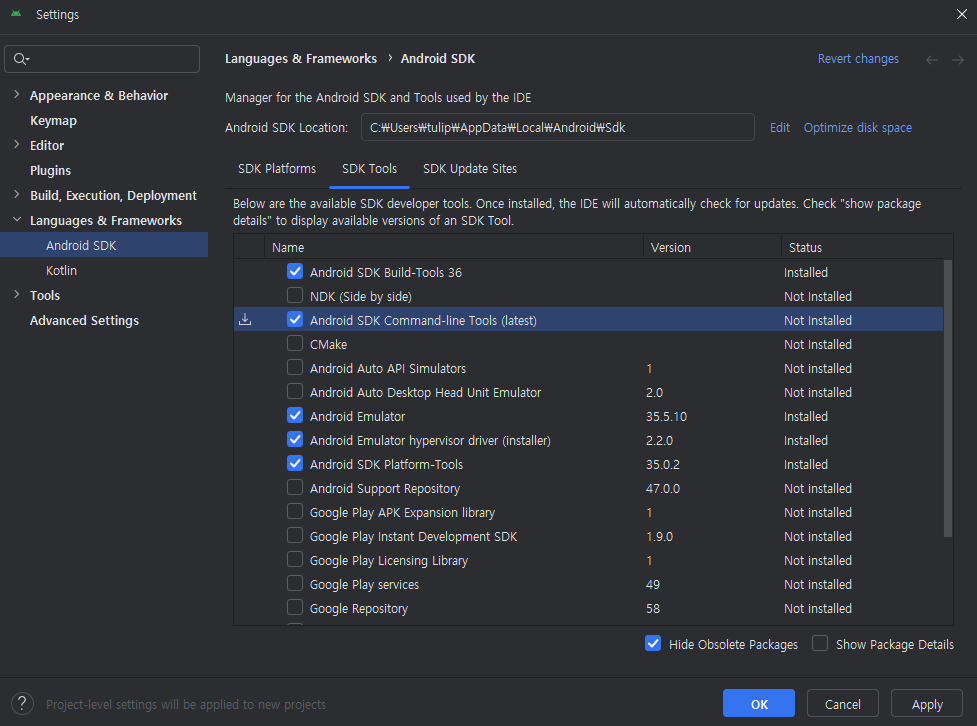Close the Settings dialog
Image resolution: width=977 pixels, height=726 pixels.
click(x=961, y=14)
